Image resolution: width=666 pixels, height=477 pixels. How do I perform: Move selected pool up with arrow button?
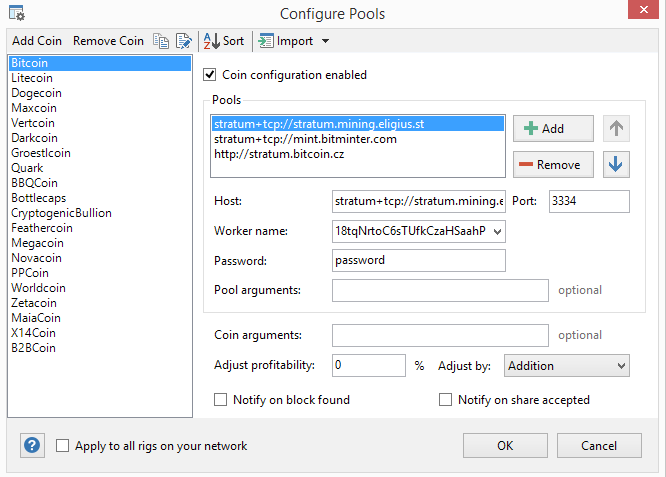click(x=617, y=128)
